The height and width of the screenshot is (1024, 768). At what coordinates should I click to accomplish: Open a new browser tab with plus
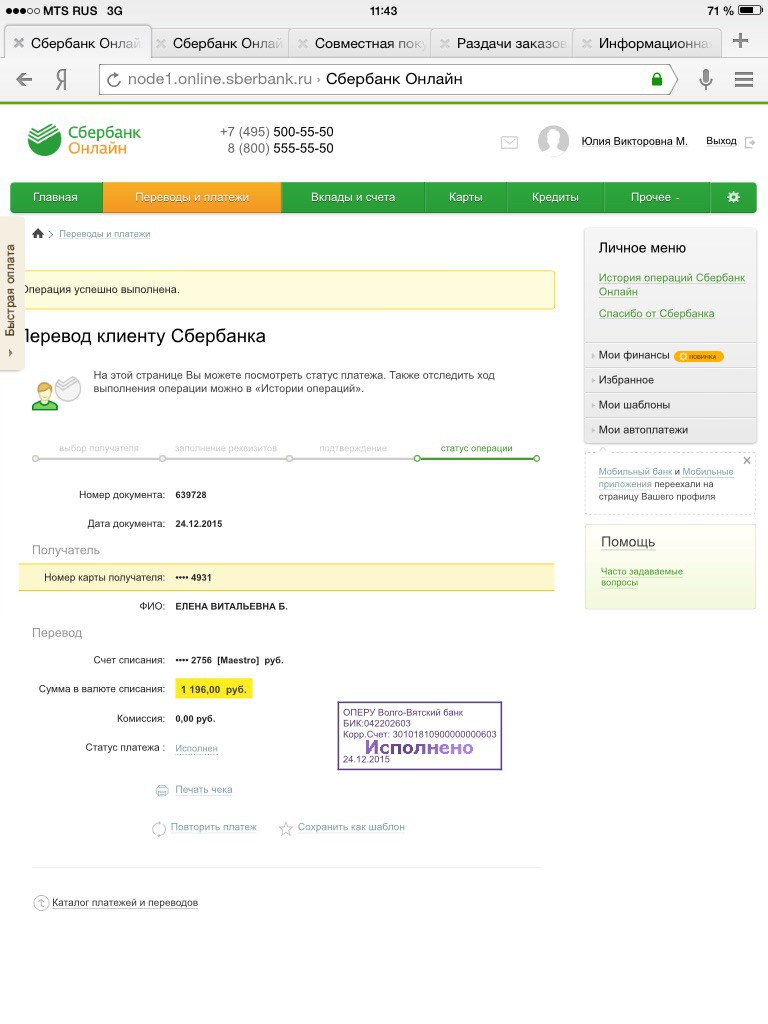pos(741,40)
